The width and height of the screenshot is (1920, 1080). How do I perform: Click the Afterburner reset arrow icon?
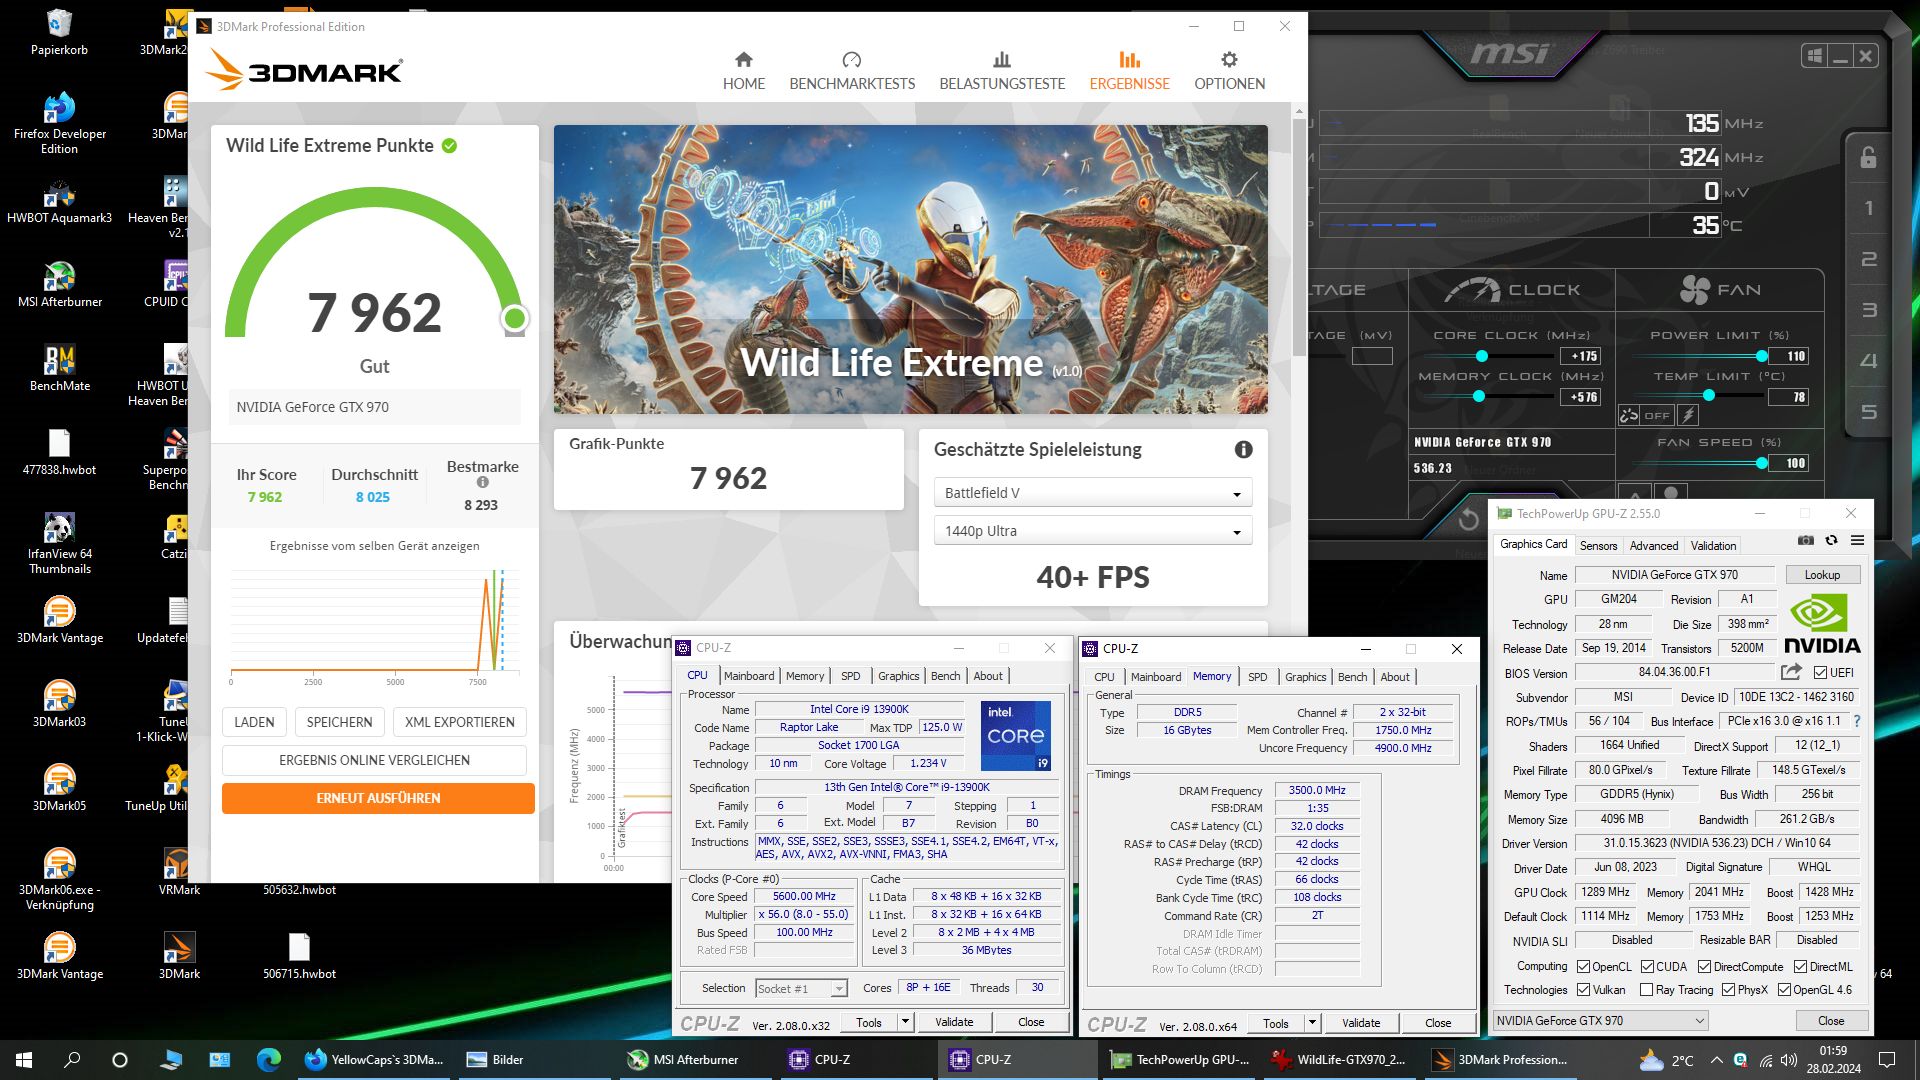(x=1468, y=519)
